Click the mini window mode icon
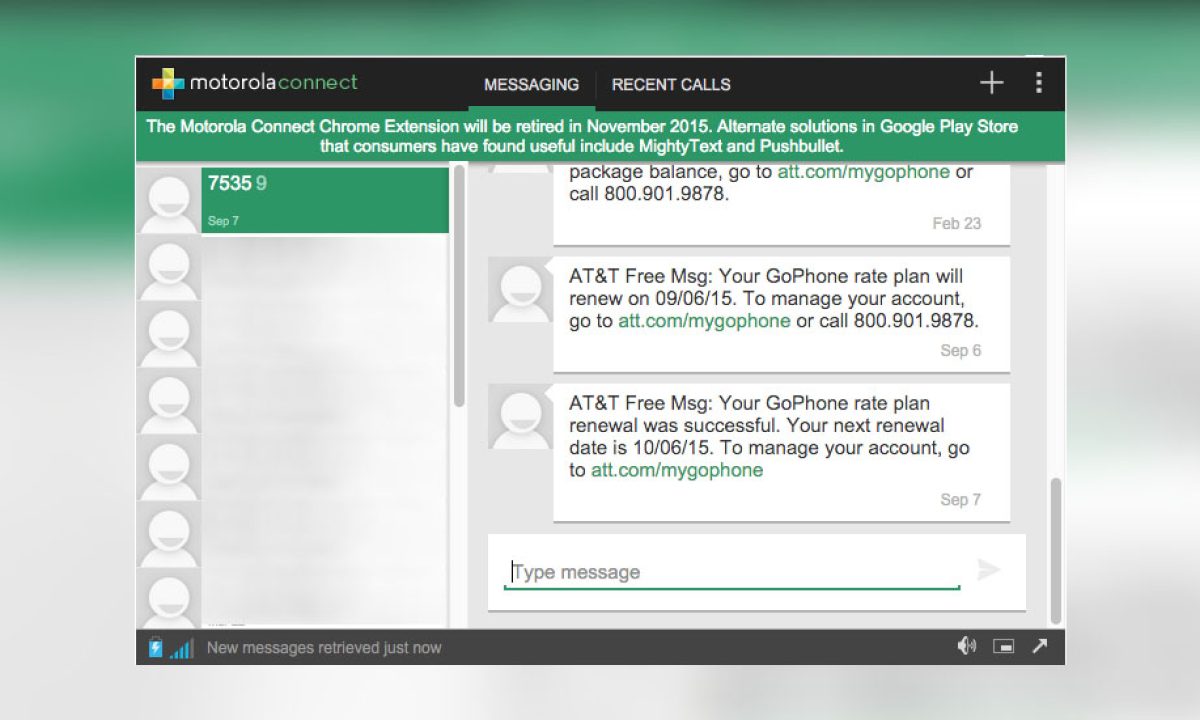Screen dimensions: 1200x720 pos(1003,647)
